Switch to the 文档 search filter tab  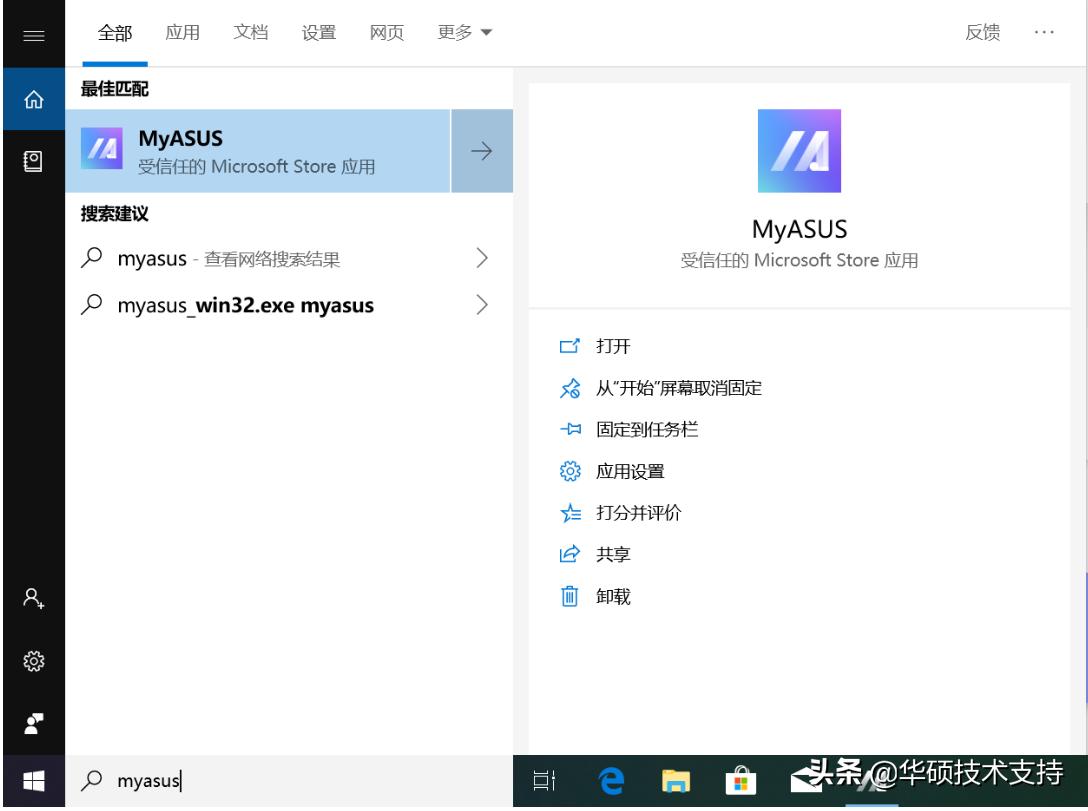pos(250,32)
